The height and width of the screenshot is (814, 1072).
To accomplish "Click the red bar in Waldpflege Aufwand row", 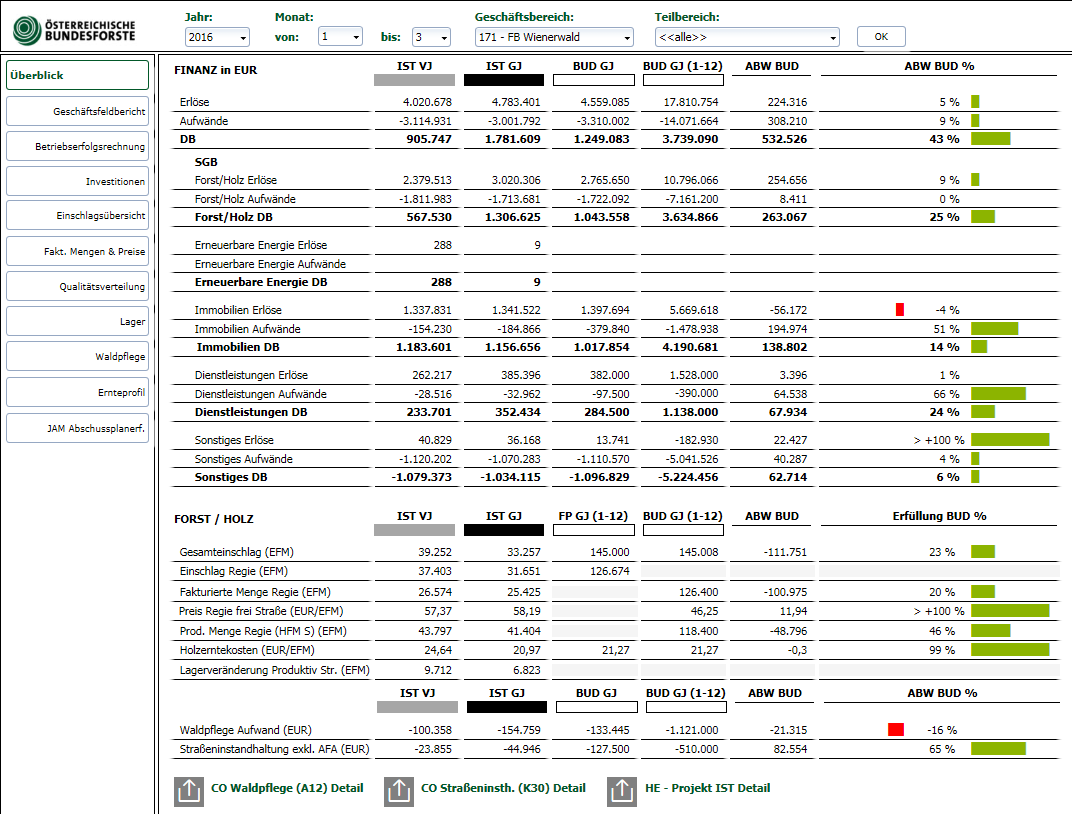I will (896, 730).
